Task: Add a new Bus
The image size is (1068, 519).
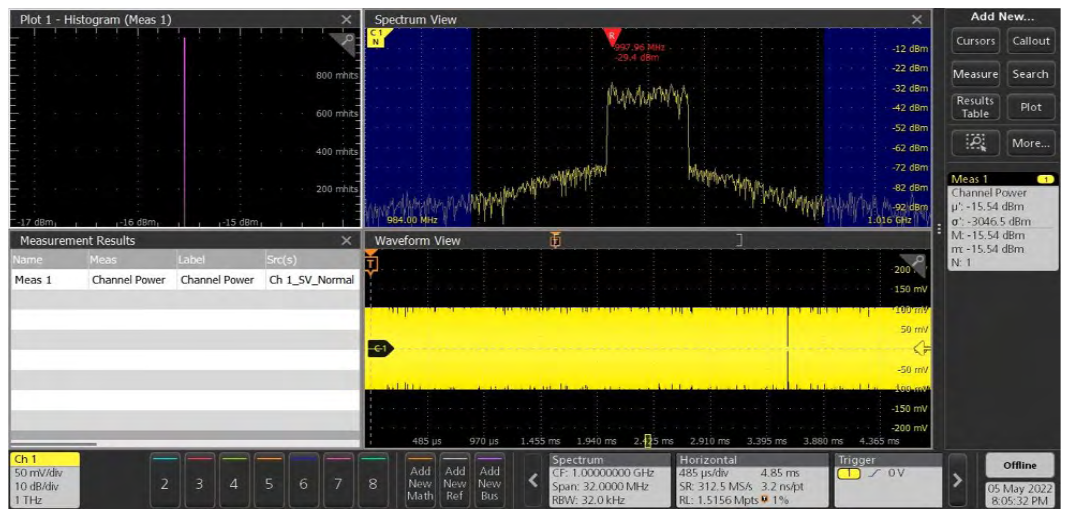Action: 489,478
